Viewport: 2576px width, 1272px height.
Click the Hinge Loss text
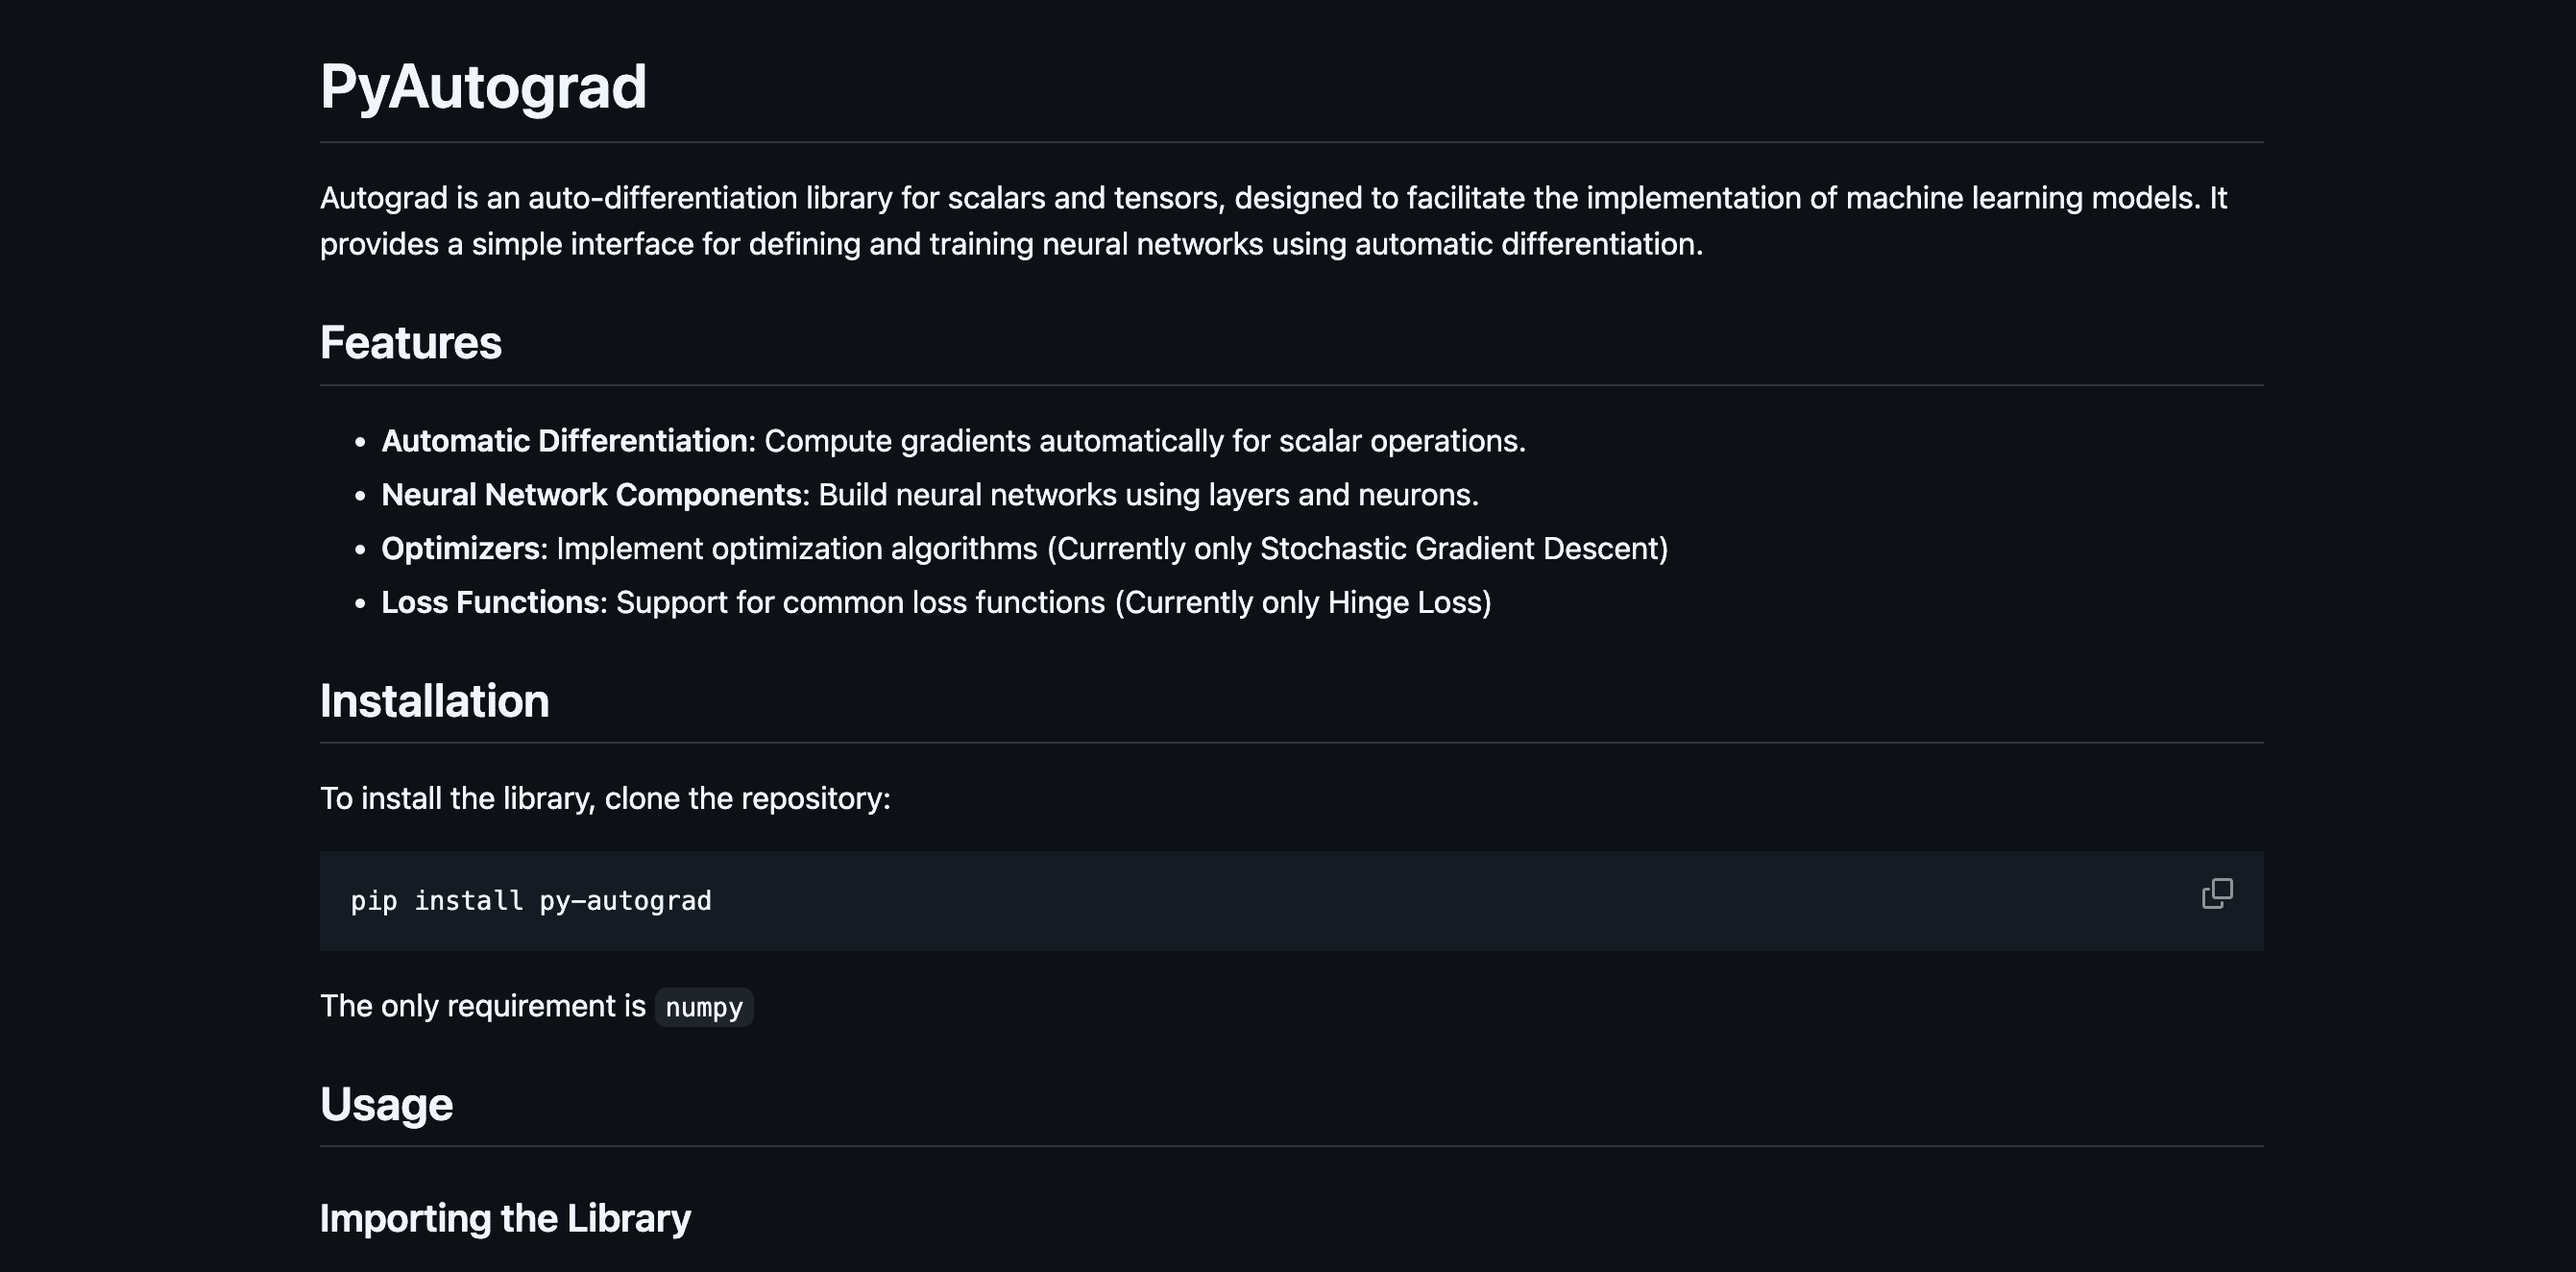click(x=1408, y=603)
